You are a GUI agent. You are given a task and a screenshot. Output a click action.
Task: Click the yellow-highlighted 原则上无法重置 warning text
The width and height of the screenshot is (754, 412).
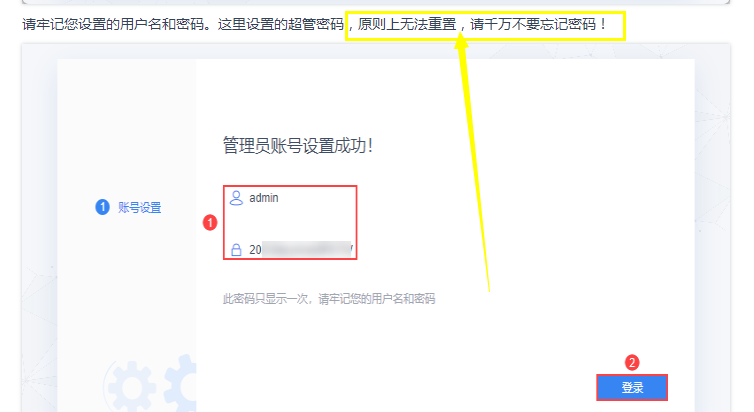(407, 24)
